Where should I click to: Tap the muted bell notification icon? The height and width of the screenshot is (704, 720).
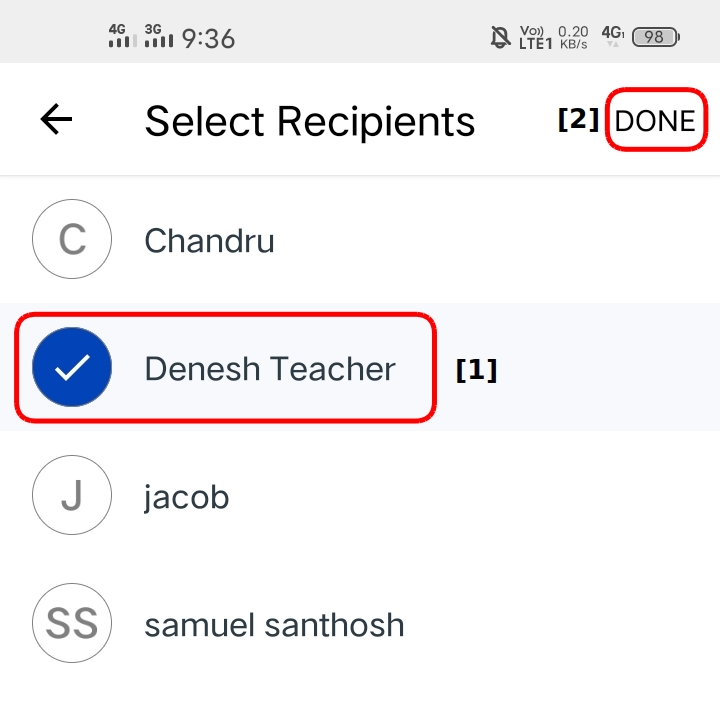[x=500, y=38]
